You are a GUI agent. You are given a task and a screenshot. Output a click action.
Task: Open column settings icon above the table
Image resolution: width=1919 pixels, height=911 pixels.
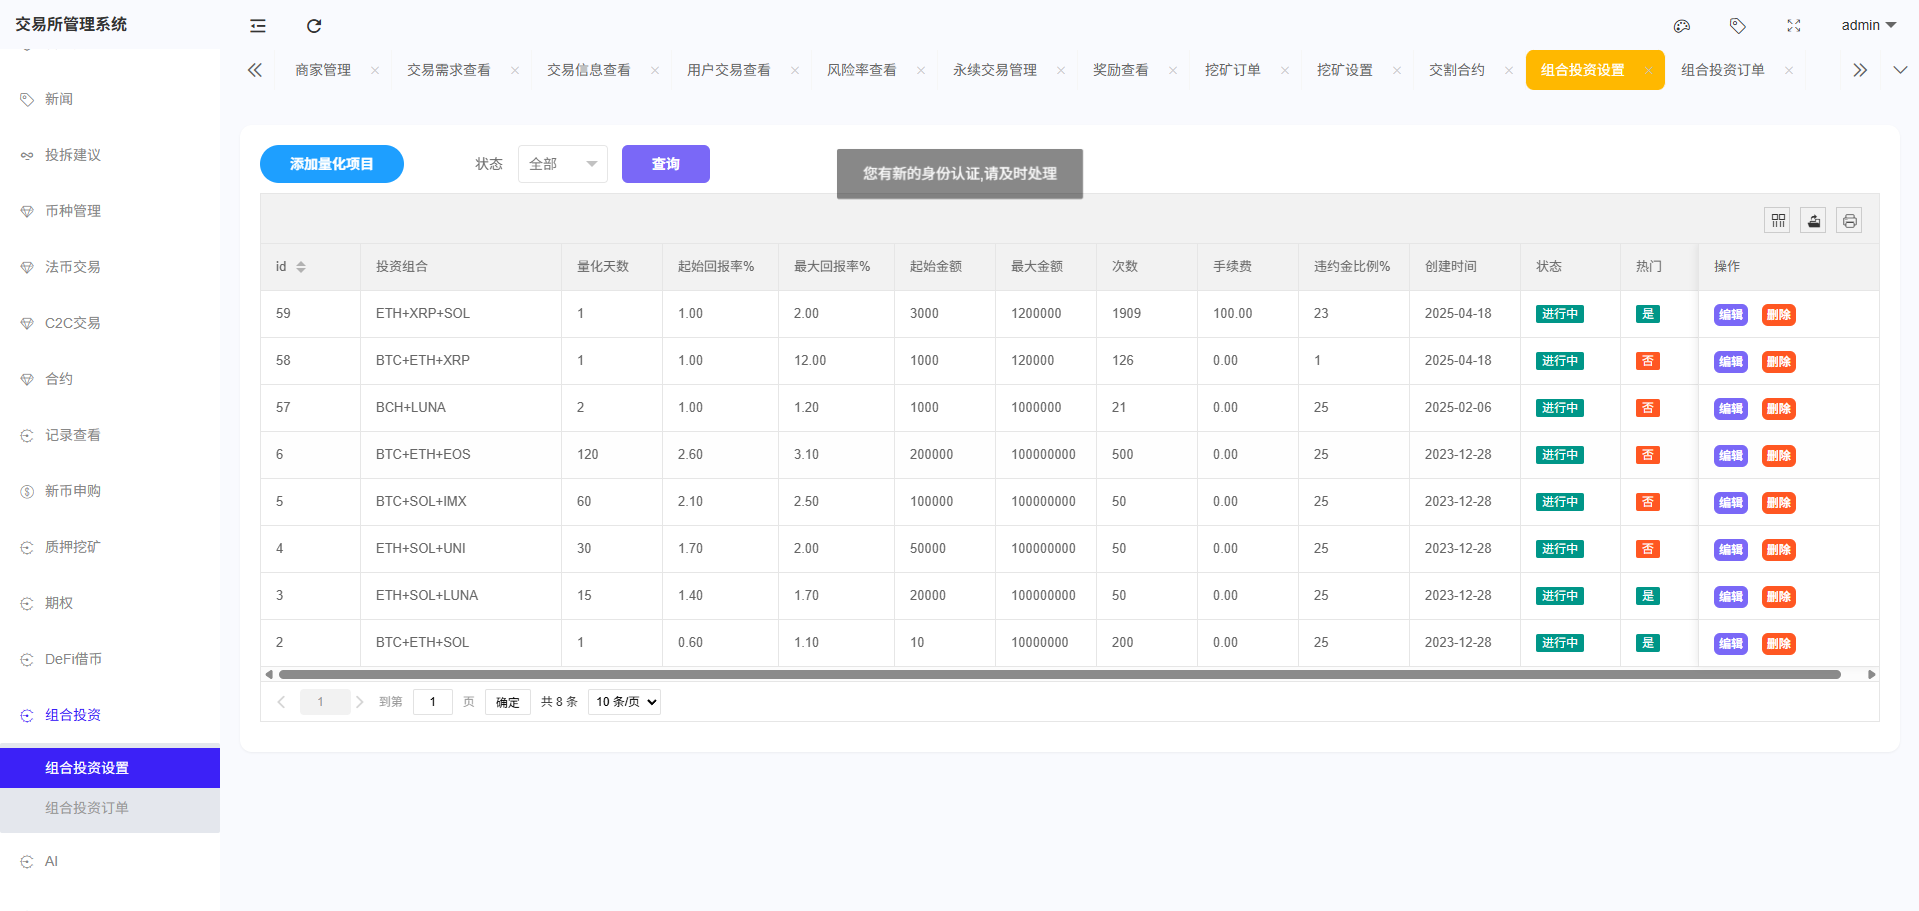click(1777, 220)
